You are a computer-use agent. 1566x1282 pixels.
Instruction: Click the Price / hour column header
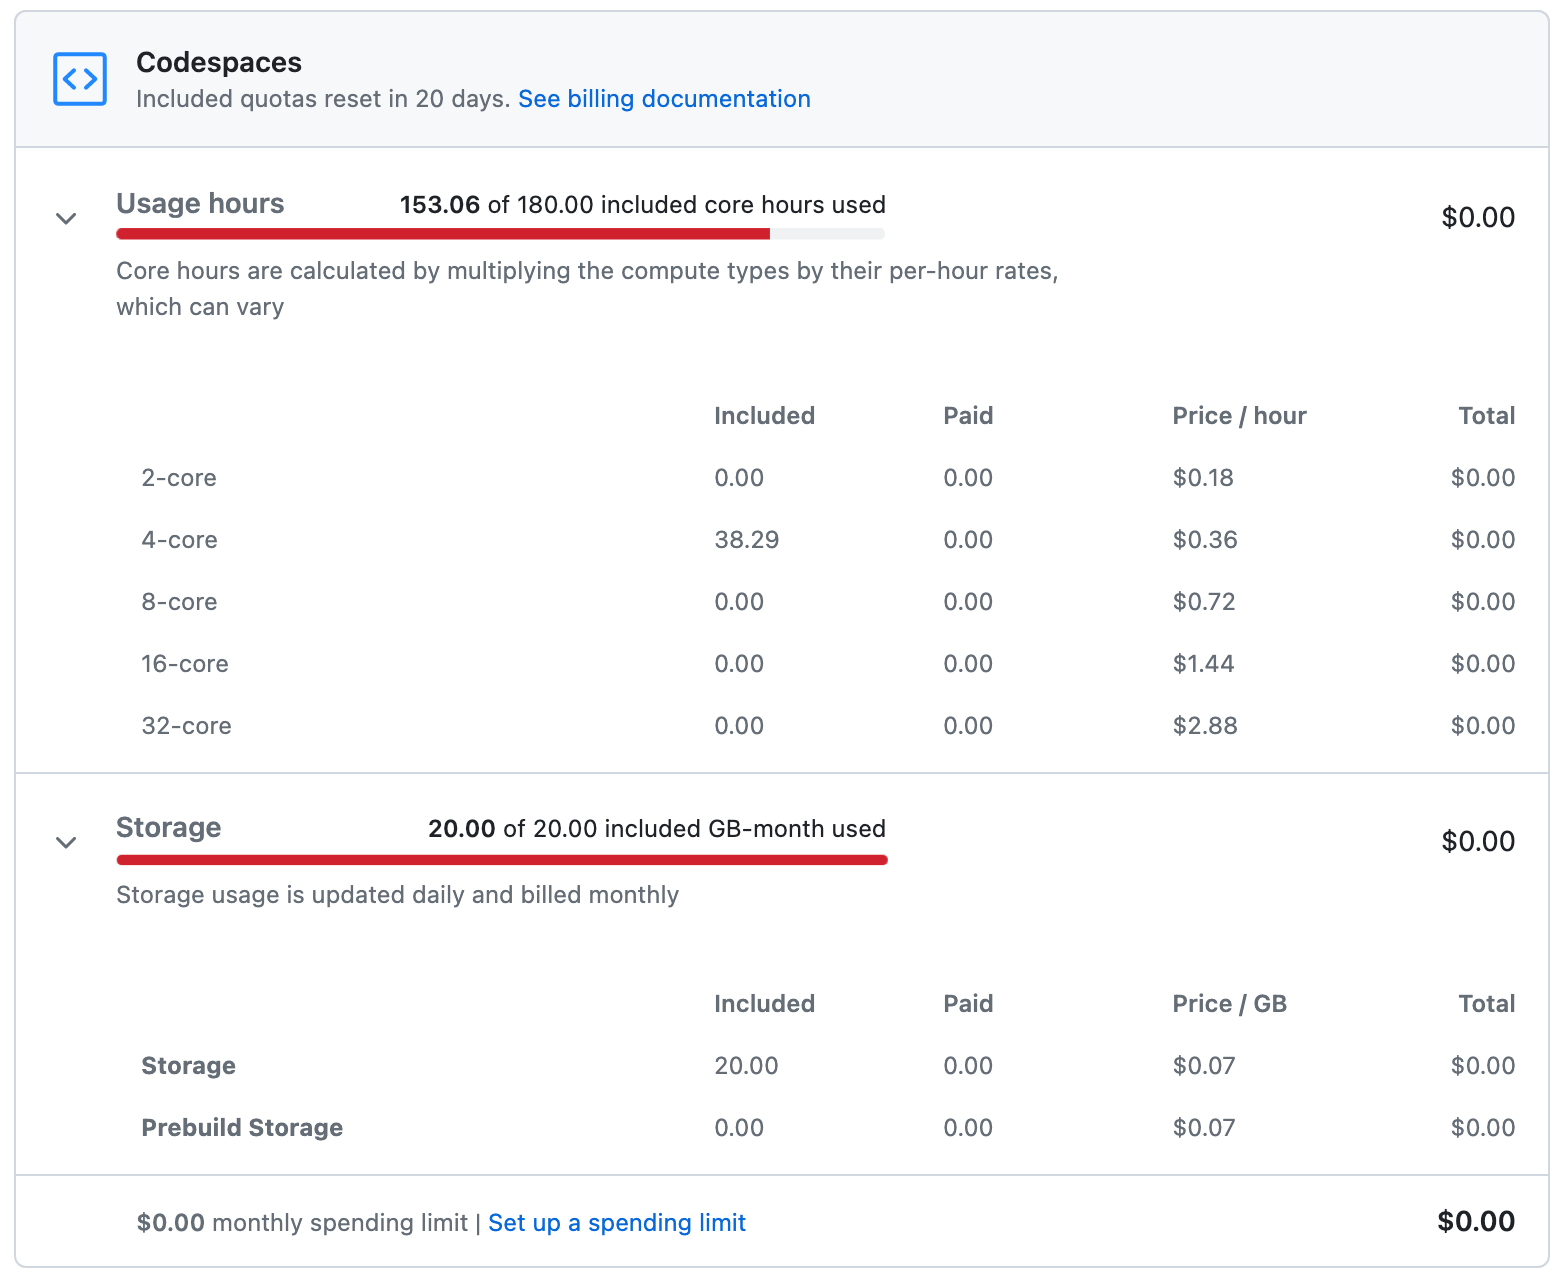1238,416
